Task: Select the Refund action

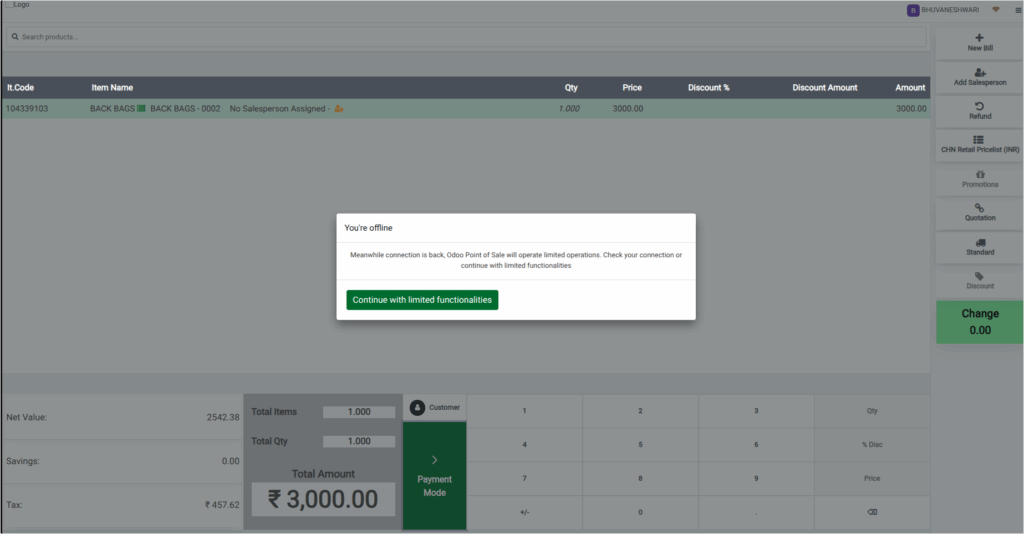Action: coord(980,111)
